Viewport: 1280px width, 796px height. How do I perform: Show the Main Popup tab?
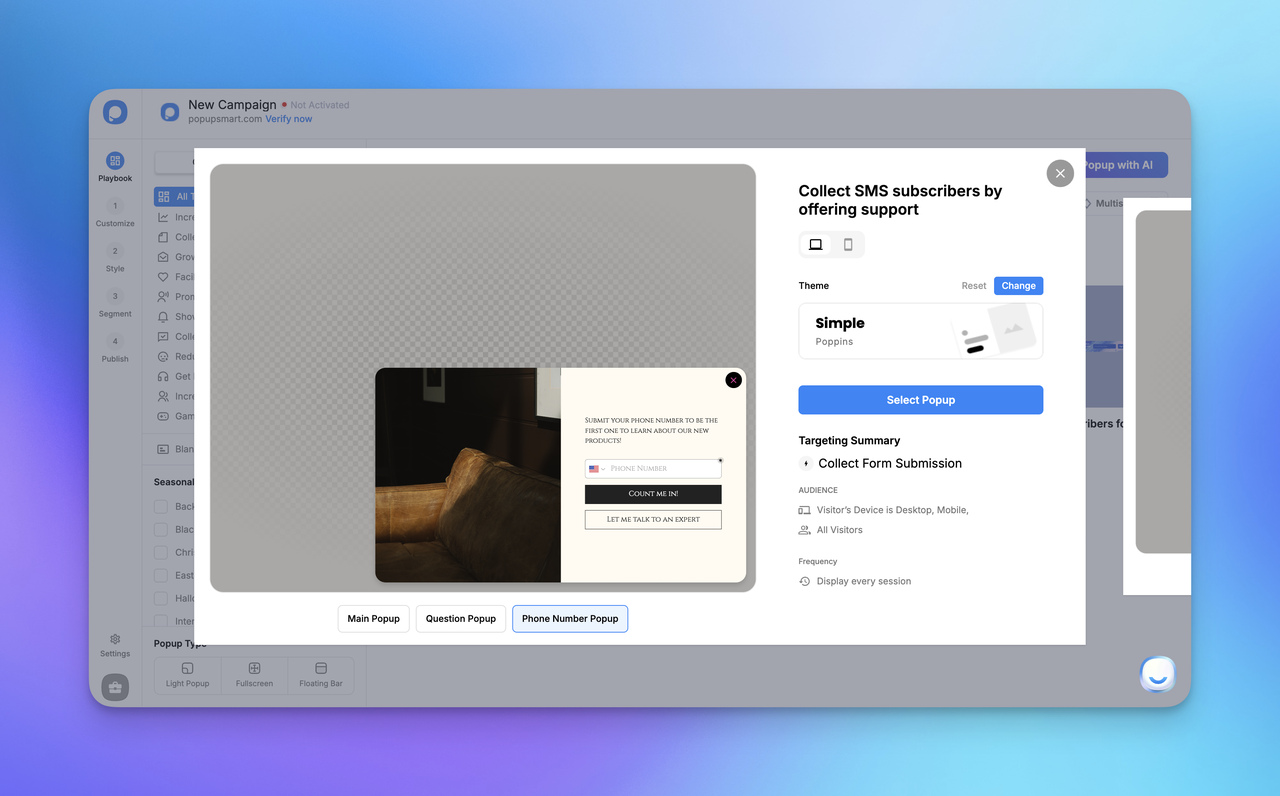coord(374,619)
